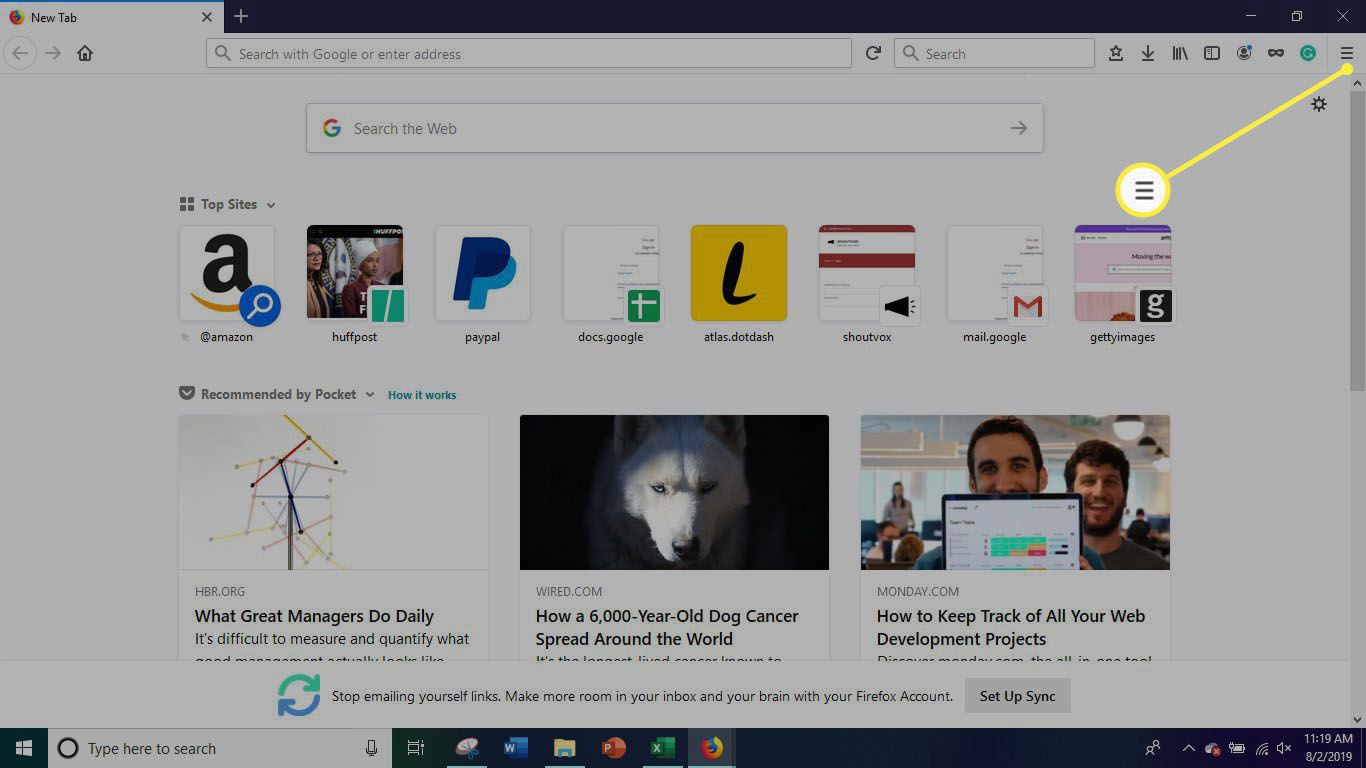
Task: Click the page scrollbar up arrow
Action: pos(1357,83)
